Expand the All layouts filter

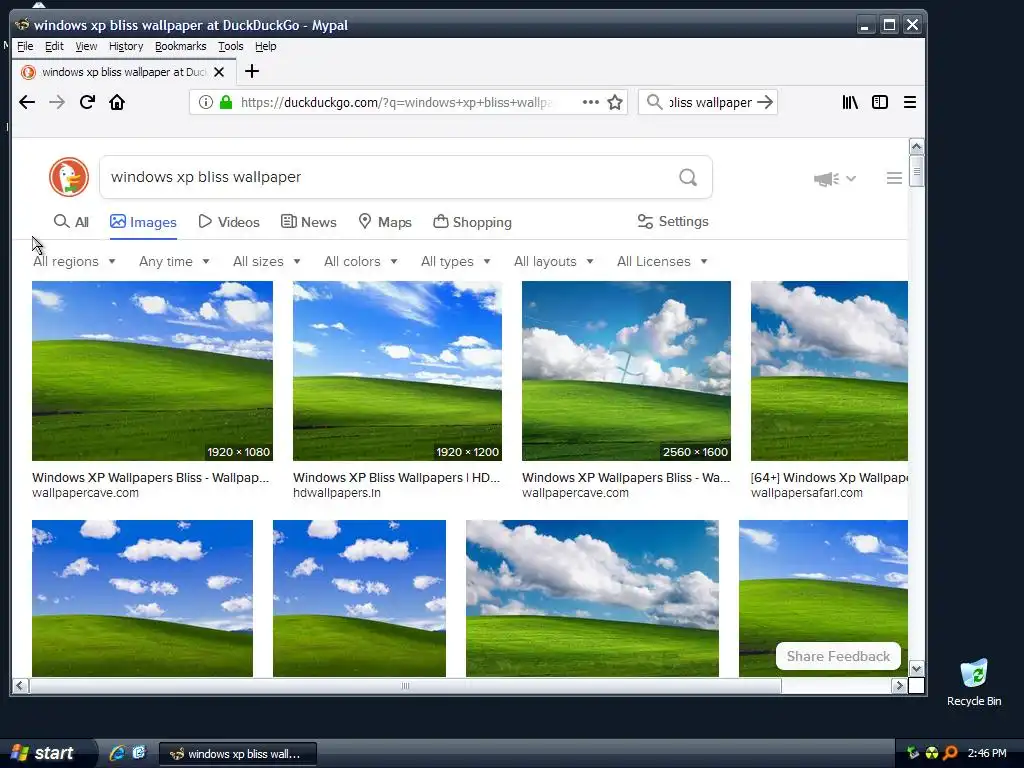(554, 261)
